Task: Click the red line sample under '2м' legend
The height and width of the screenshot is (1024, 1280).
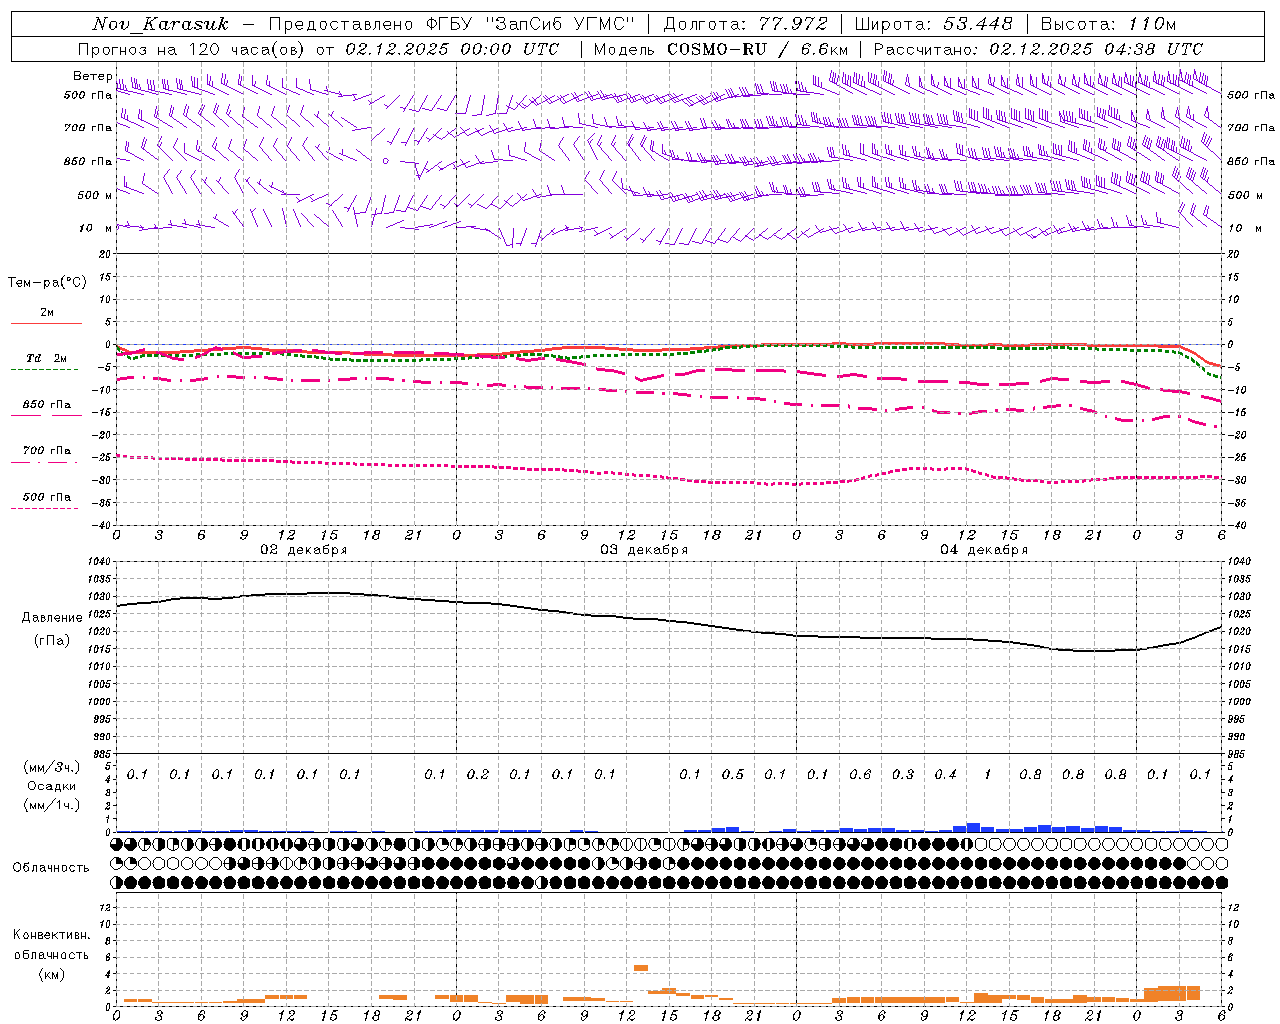Action: pyautogui.click(x=46, y=324)
